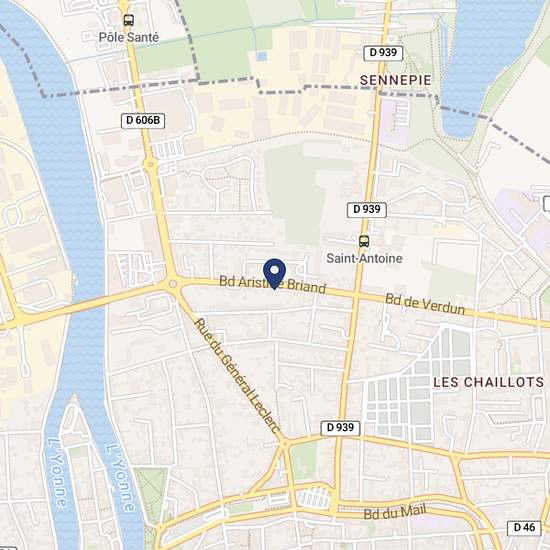Click the D 939 shield near Sennepie
The height and width of the screenshot is (550, 550).
click(x=383, y=53)
